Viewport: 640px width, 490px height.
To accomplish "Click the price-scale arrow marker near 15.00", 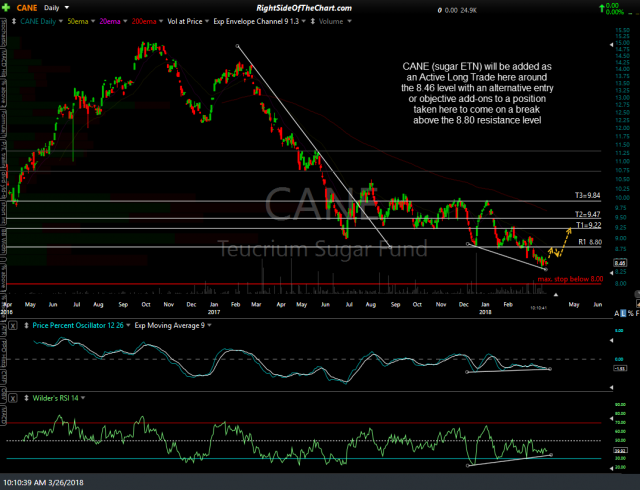I will [611, 45].
